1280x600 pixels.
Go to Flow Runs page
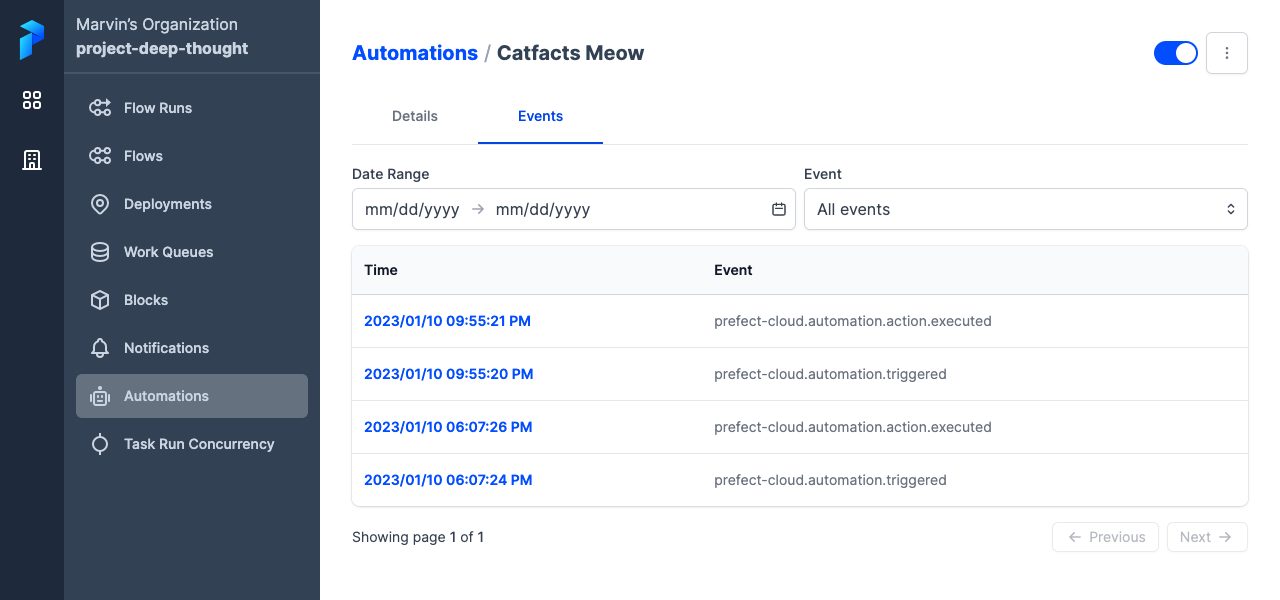pyautogui.click(x=192, y=108)
